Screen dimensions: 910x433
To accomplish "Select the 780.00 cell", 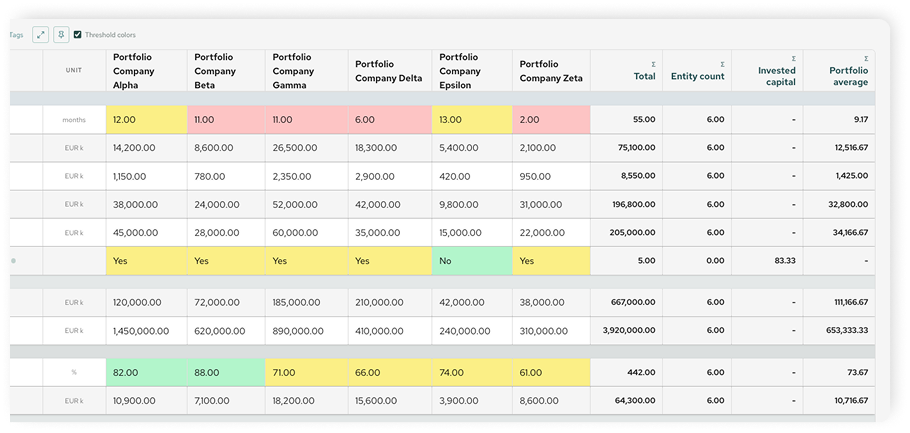I will click(x=226, y=176).
